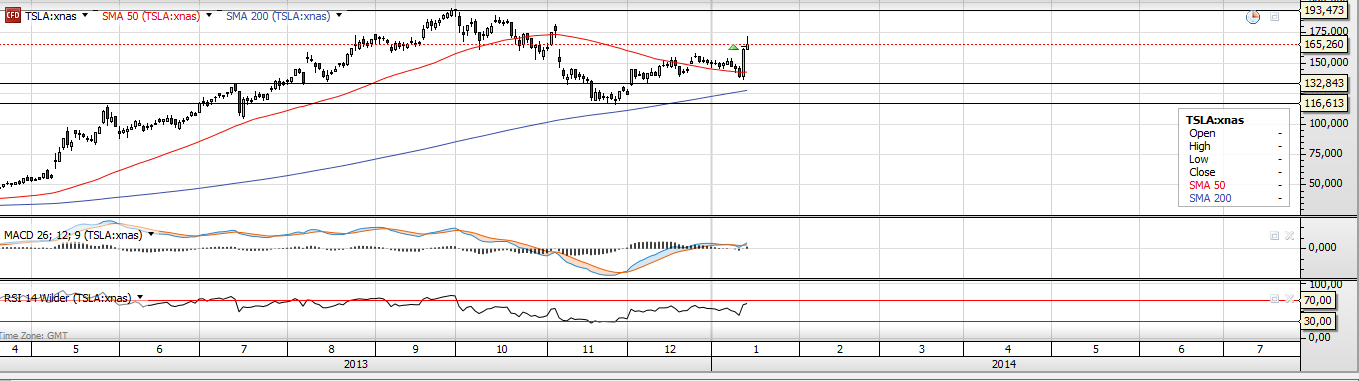
Task: Click the TSLA:xnas legend box title
Action: click(1215, 120)
